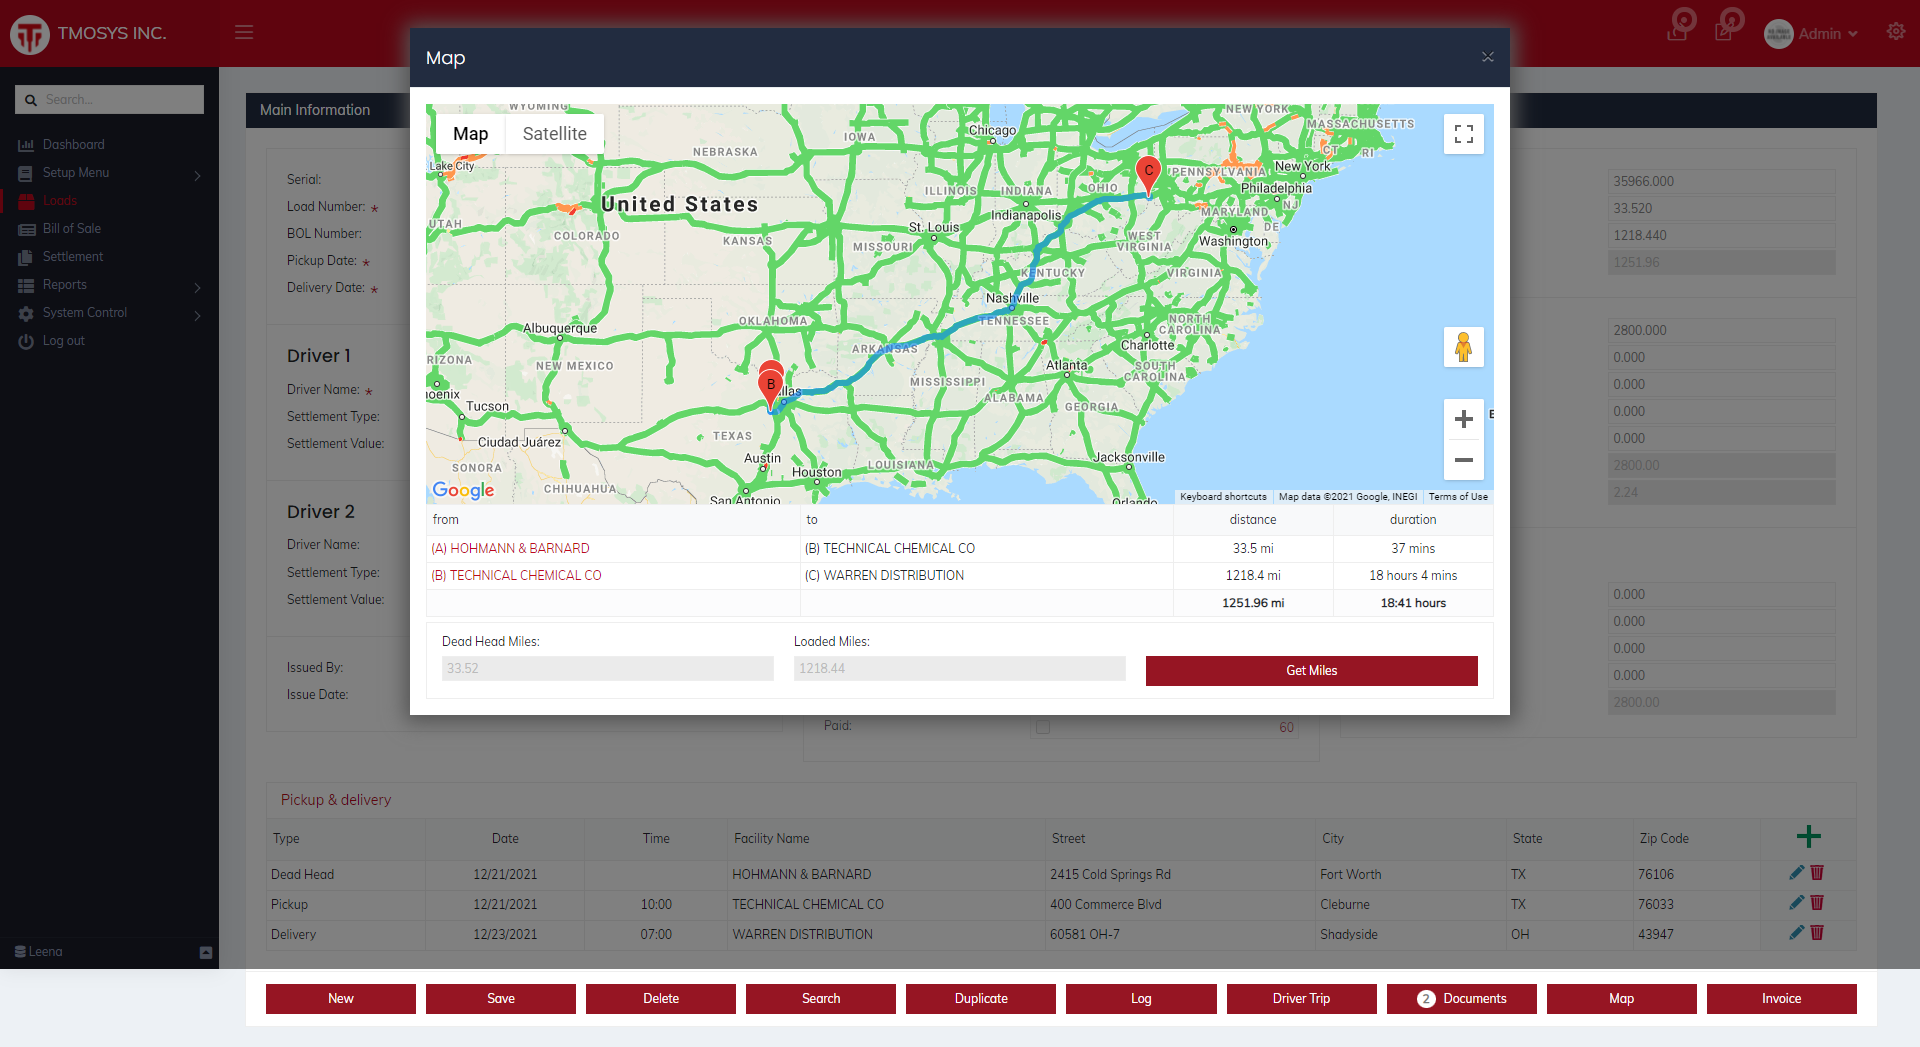Click the Invoice button
The height and width of the screenshot is (1047, 1920).
click(x=1781, y=999)
